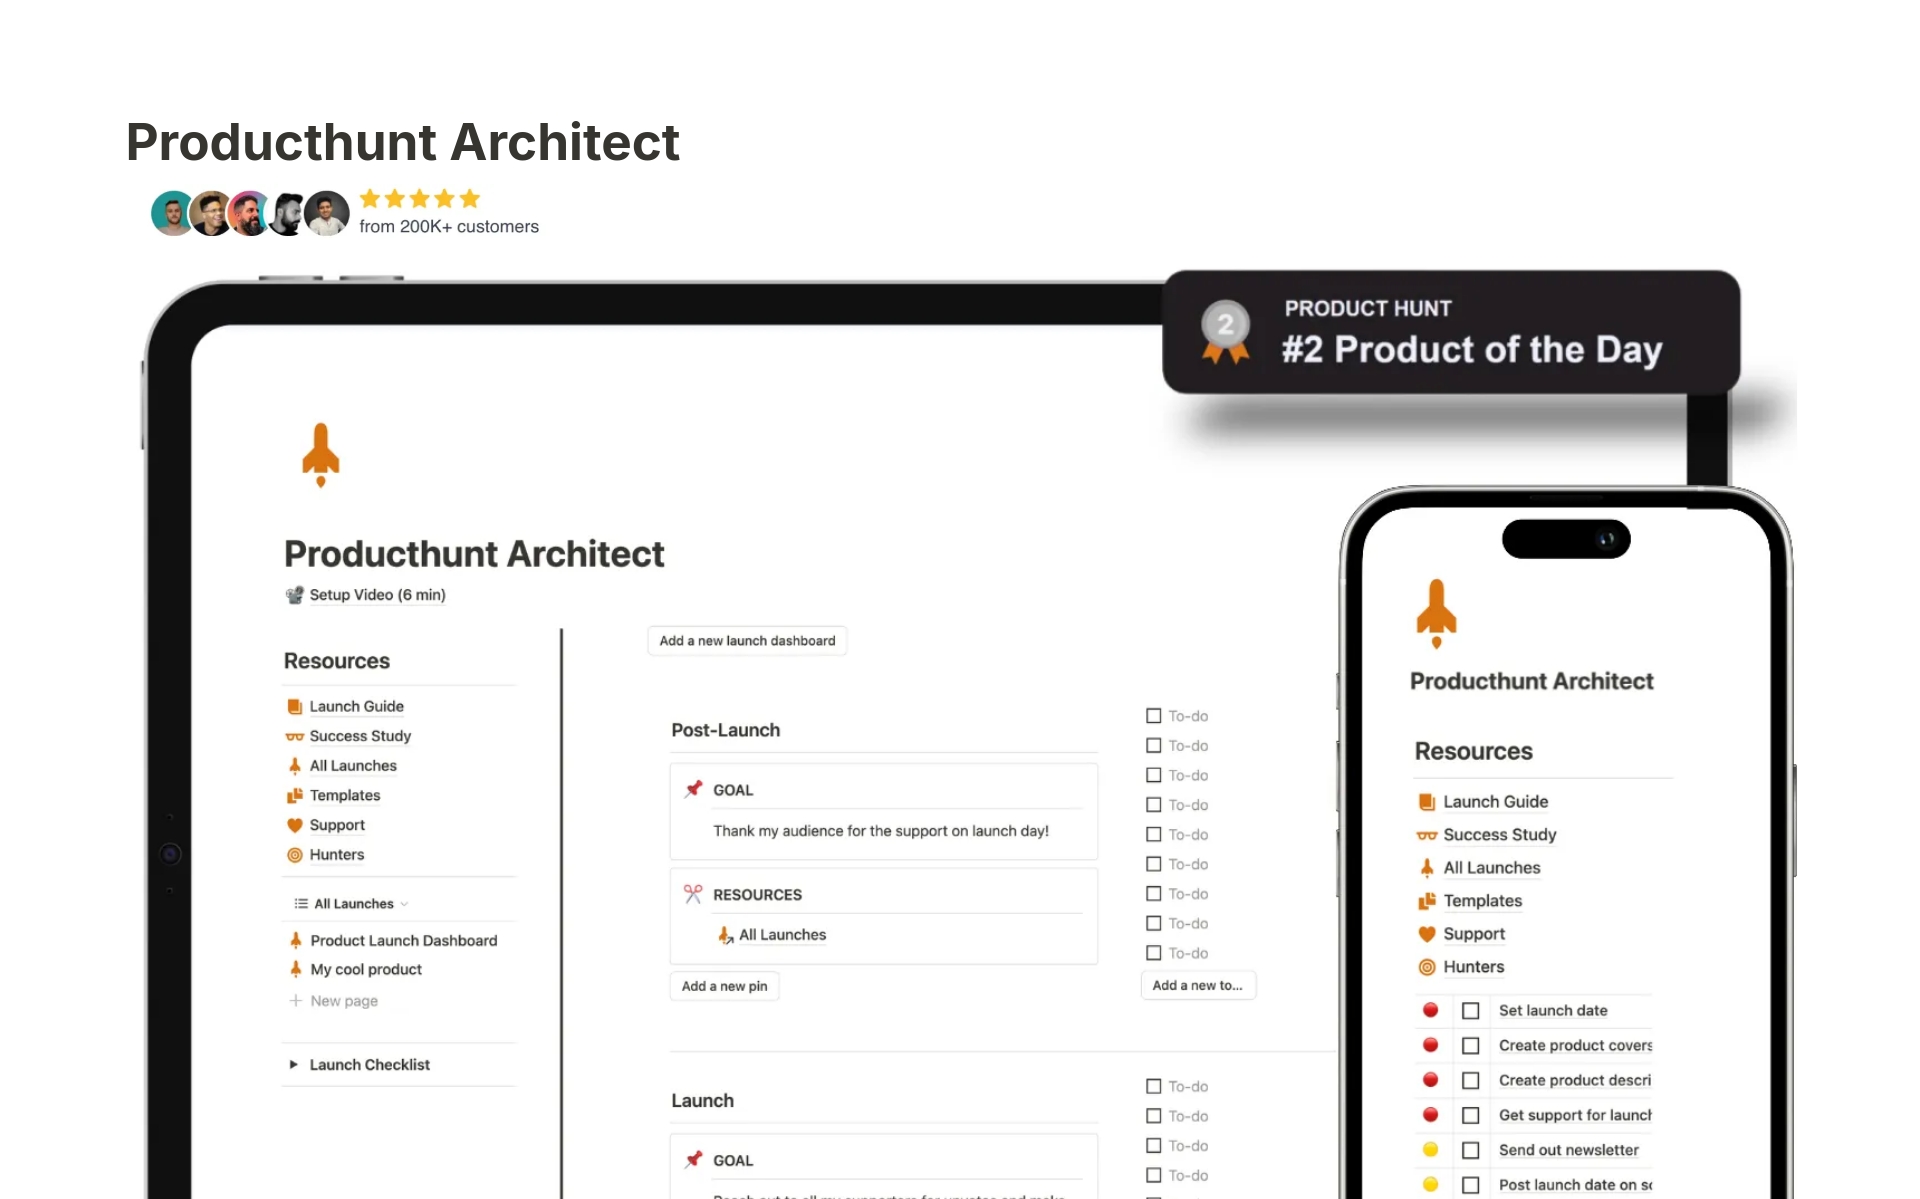Check the Set launch date checkbox
Image resolution: width=1920 pixels, height=1199 pixels.
(x=1471, y=1011)
